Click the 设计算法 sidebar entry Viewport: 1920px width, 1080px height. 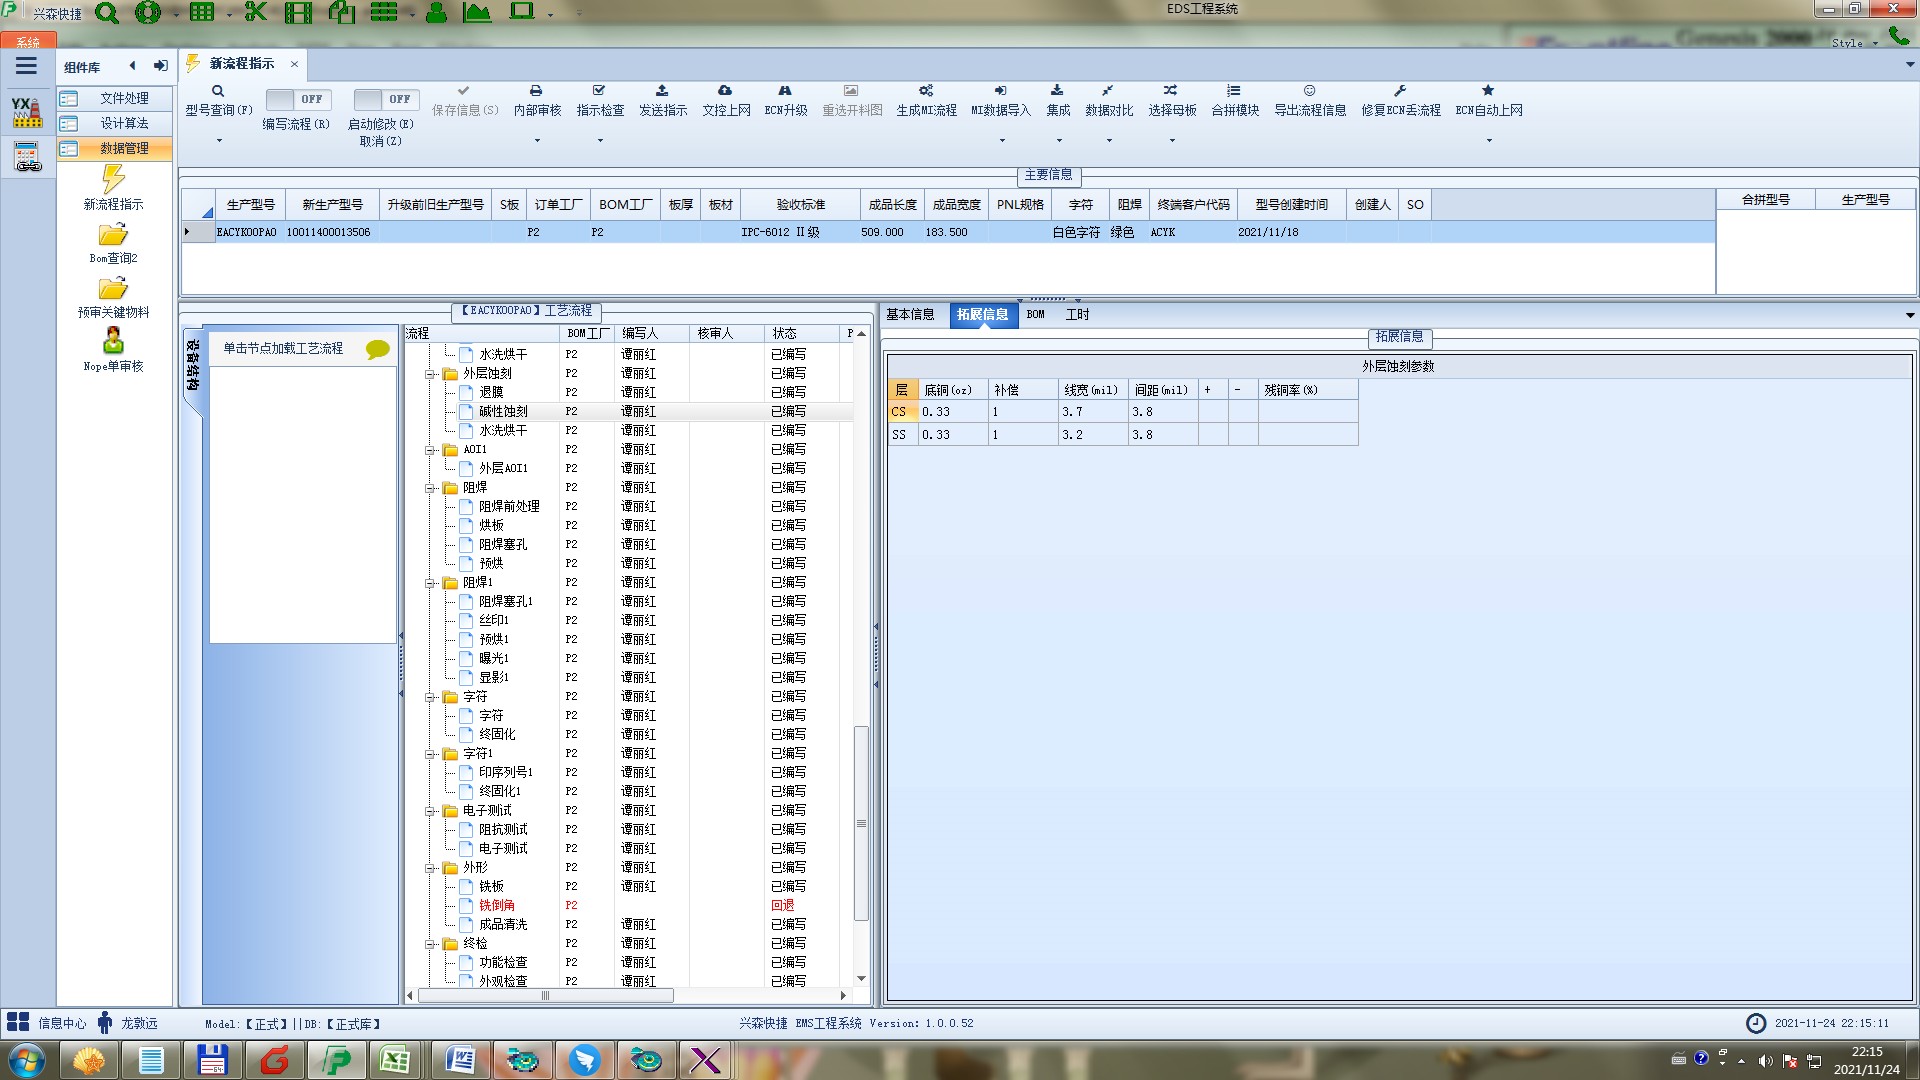(124, 123)
